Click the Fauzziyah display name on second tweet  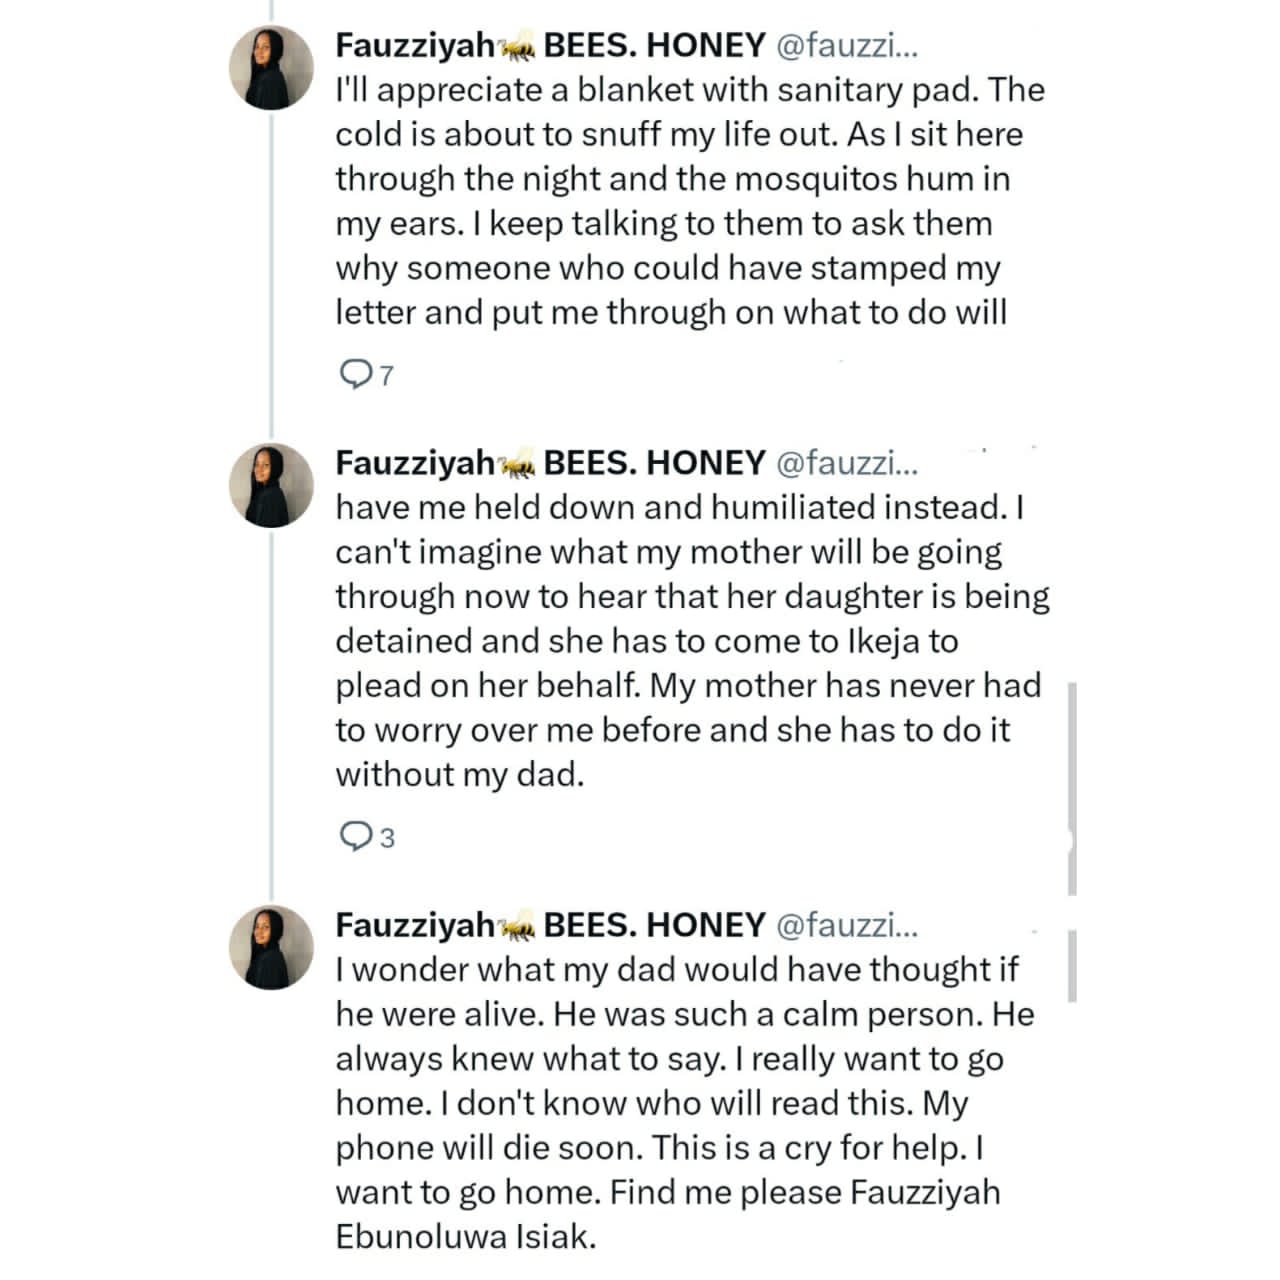coord(415,464)
